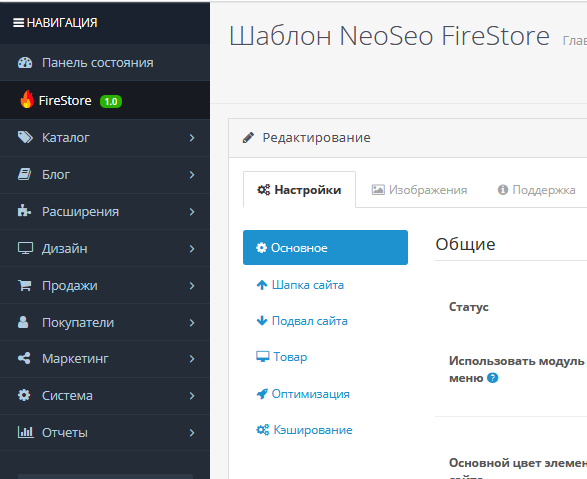Click the Блог book icon

(25, 174)
